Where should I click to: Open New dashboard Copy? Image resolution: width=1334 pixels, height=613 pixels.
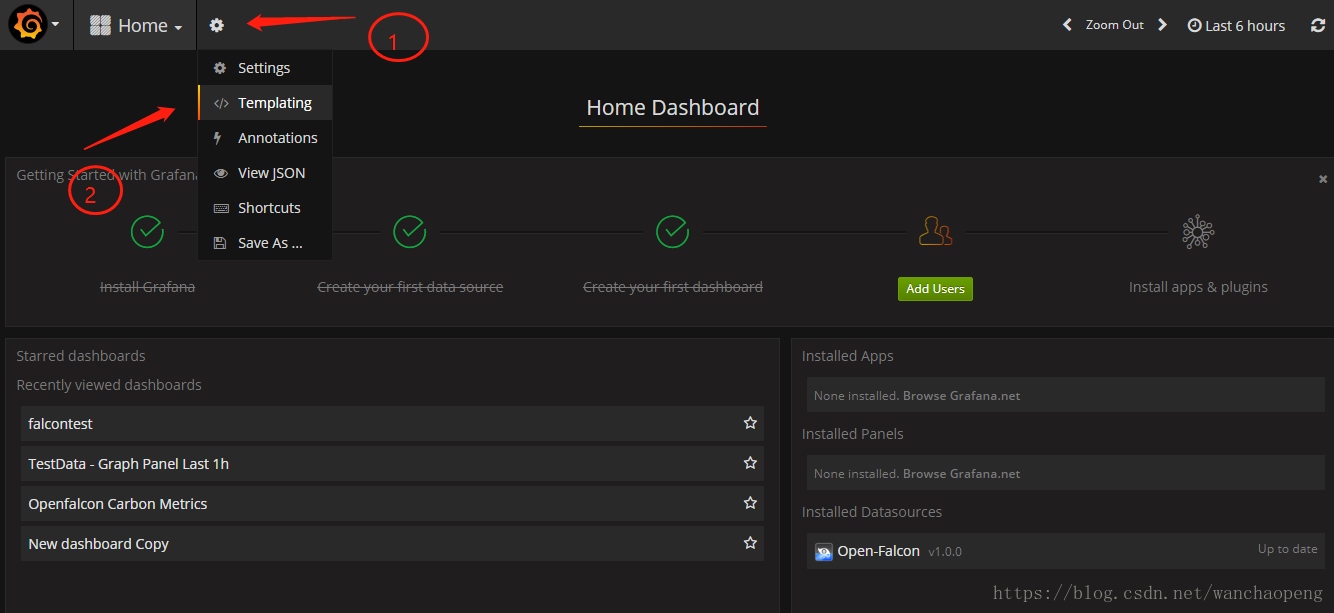coord(392,544)
